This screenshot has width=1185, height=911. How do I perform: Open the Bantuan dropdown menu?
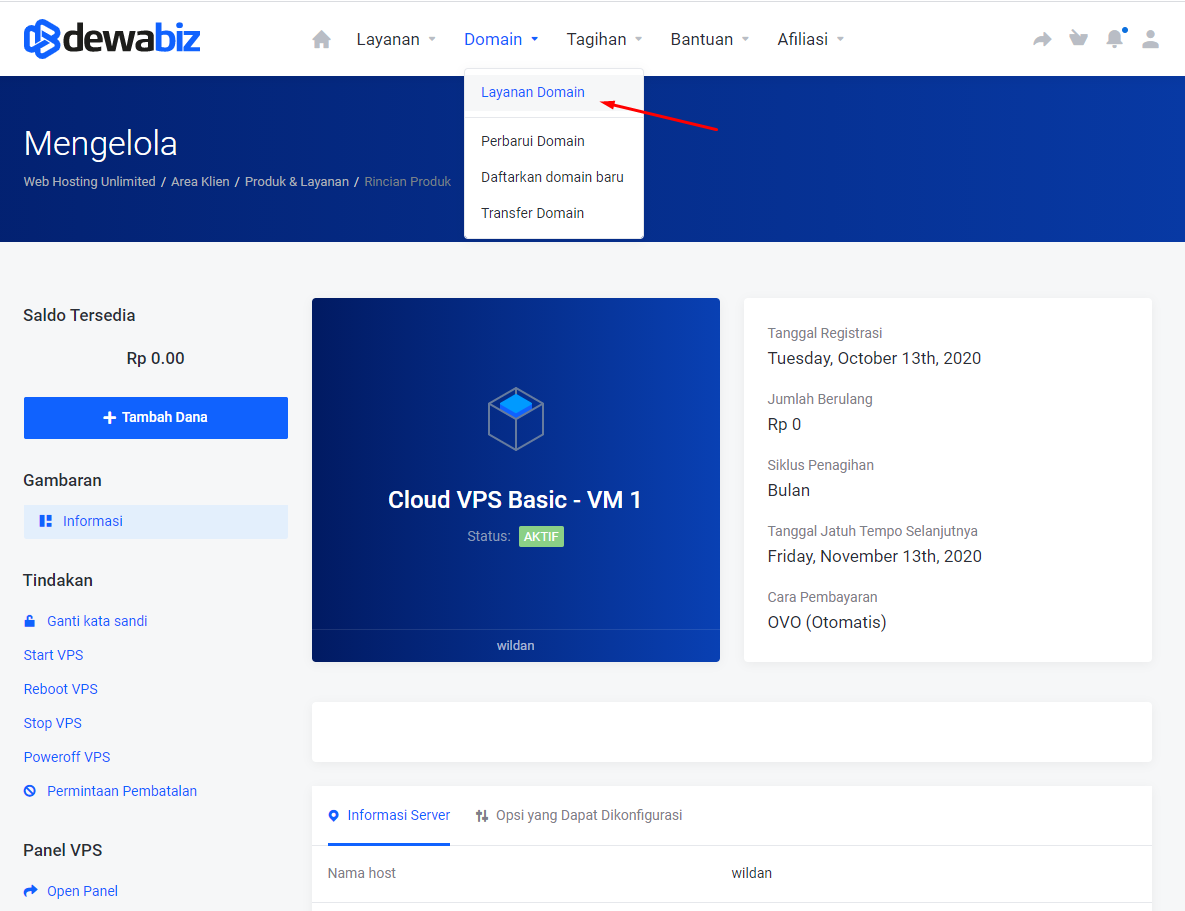[709, 40]
